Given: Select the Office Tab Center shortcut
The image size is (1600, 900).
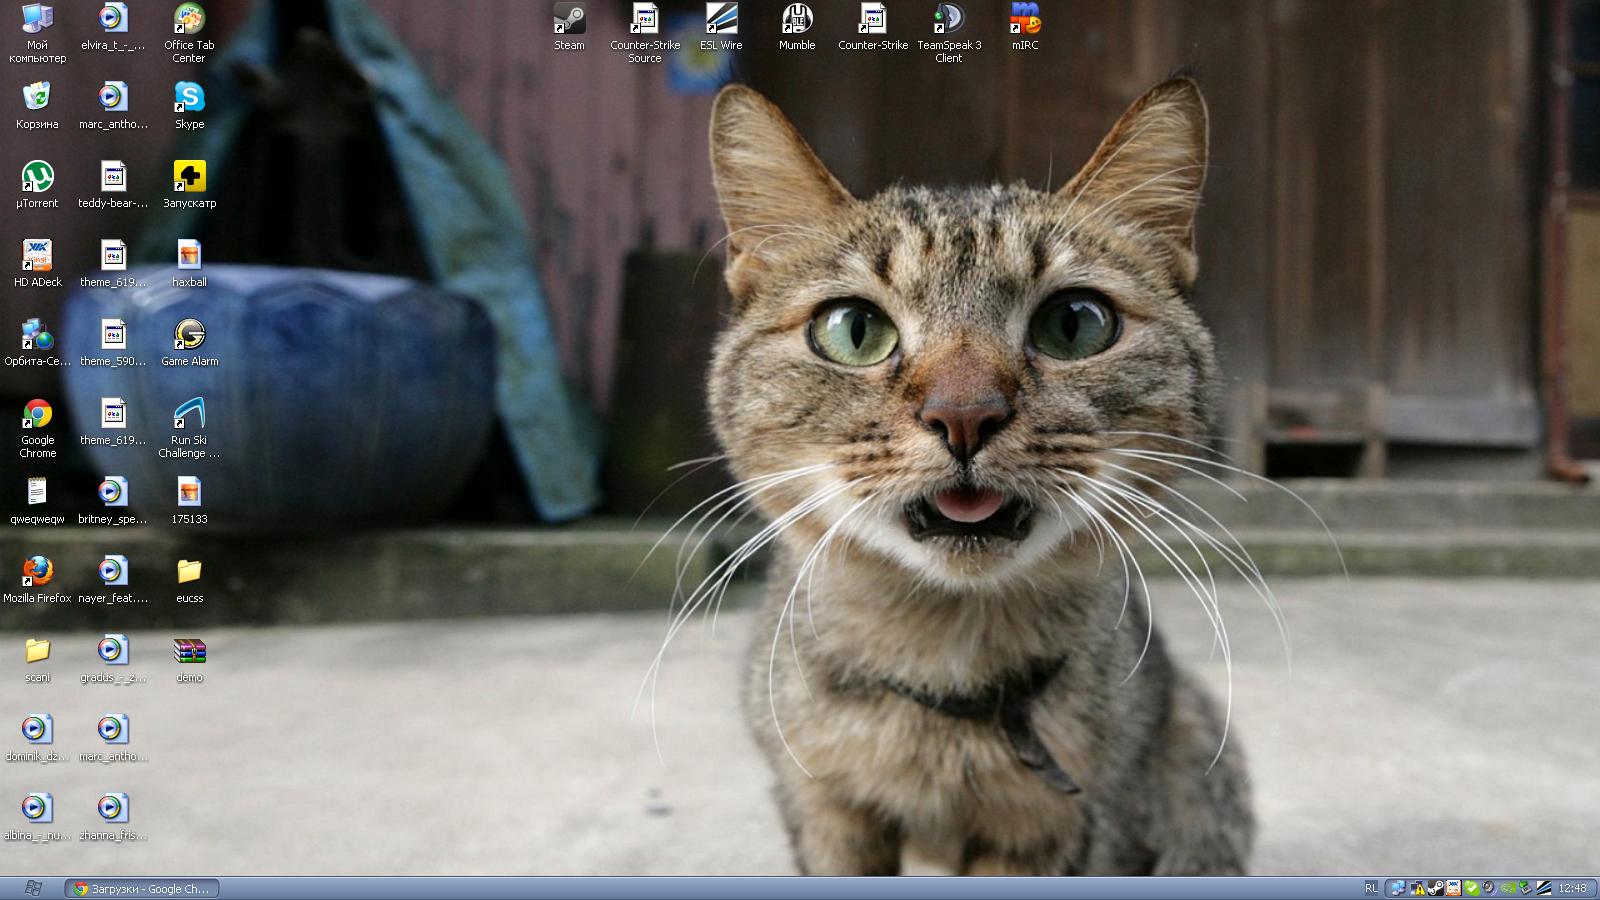Looking at the screenshot, I should (x=189, y=20).
